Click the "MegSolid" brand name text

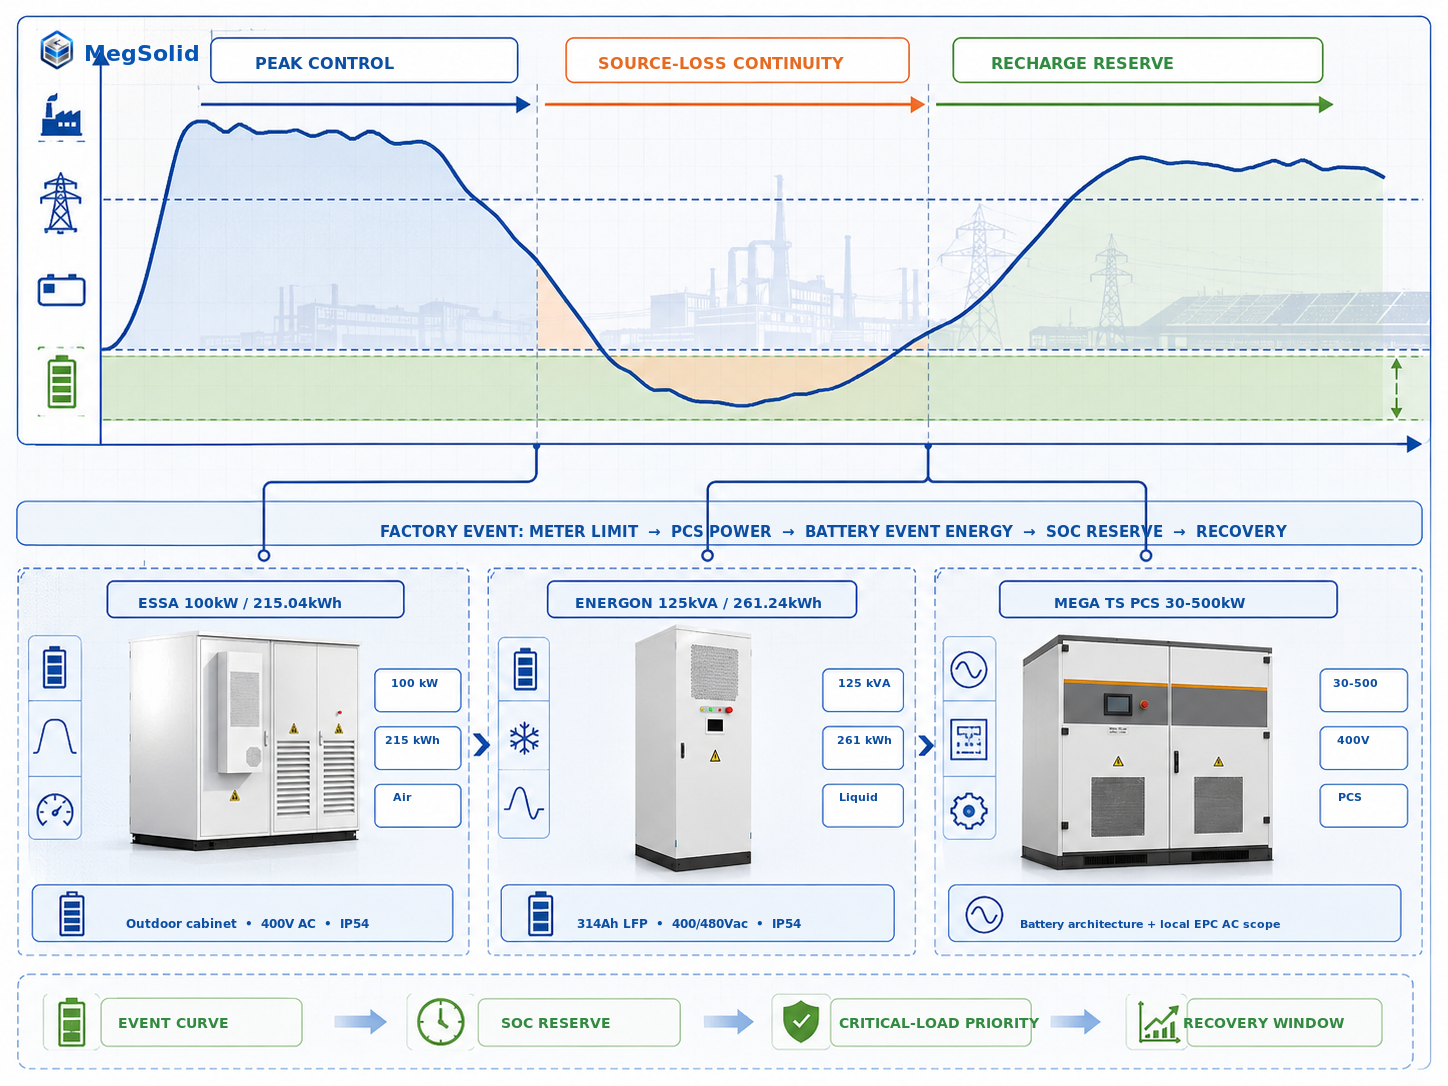point(141,53)
